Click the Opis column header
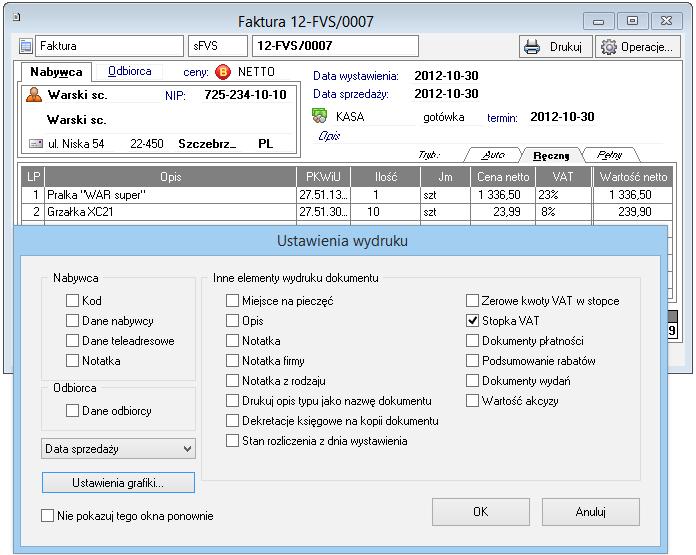 pyautogui.click(x=170, y=177)
